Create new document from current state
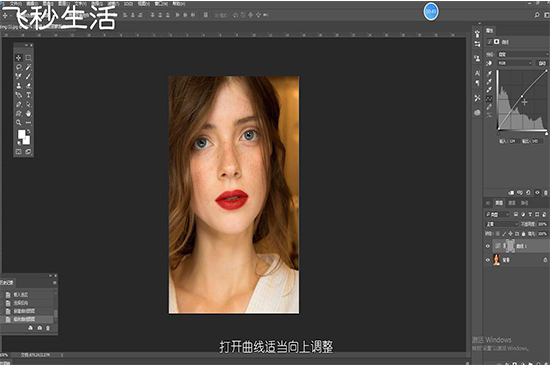This screenshot has height=365, width=550. [x=31, y=328]
